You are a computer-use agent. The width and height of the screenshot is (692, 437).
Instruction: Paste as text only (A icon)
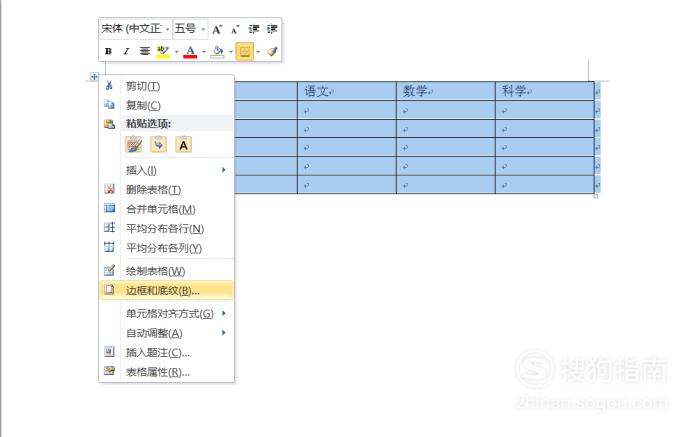pos(184,144)
